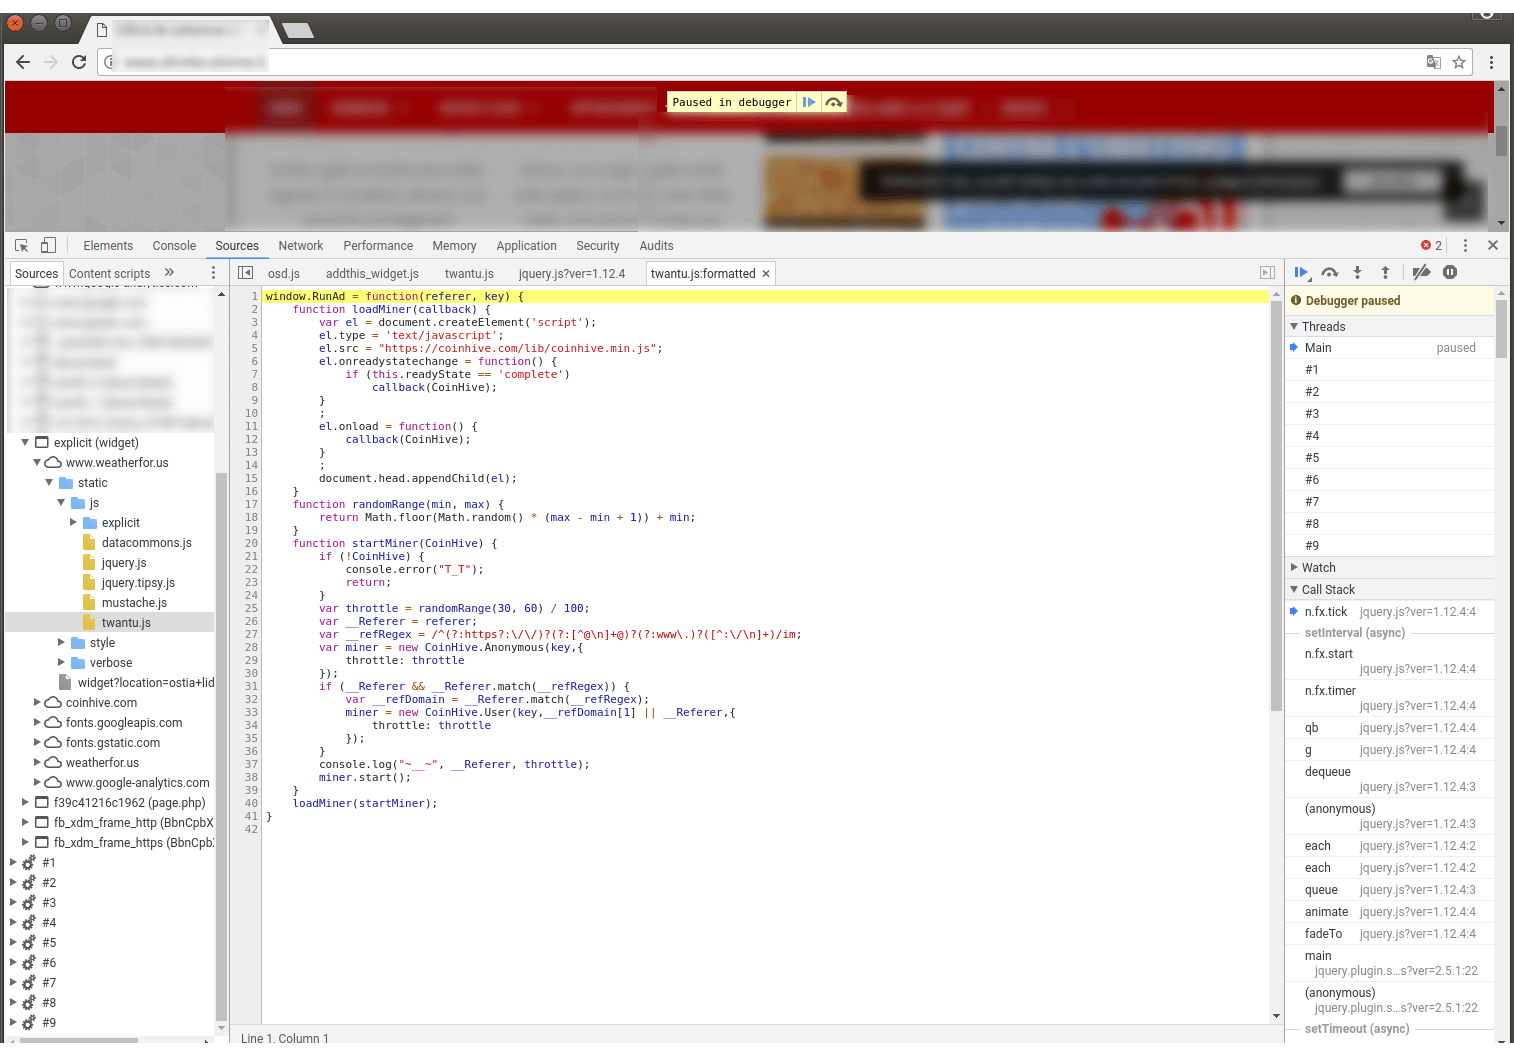
Task: Collapse the static folder
Action: point(49,482)
